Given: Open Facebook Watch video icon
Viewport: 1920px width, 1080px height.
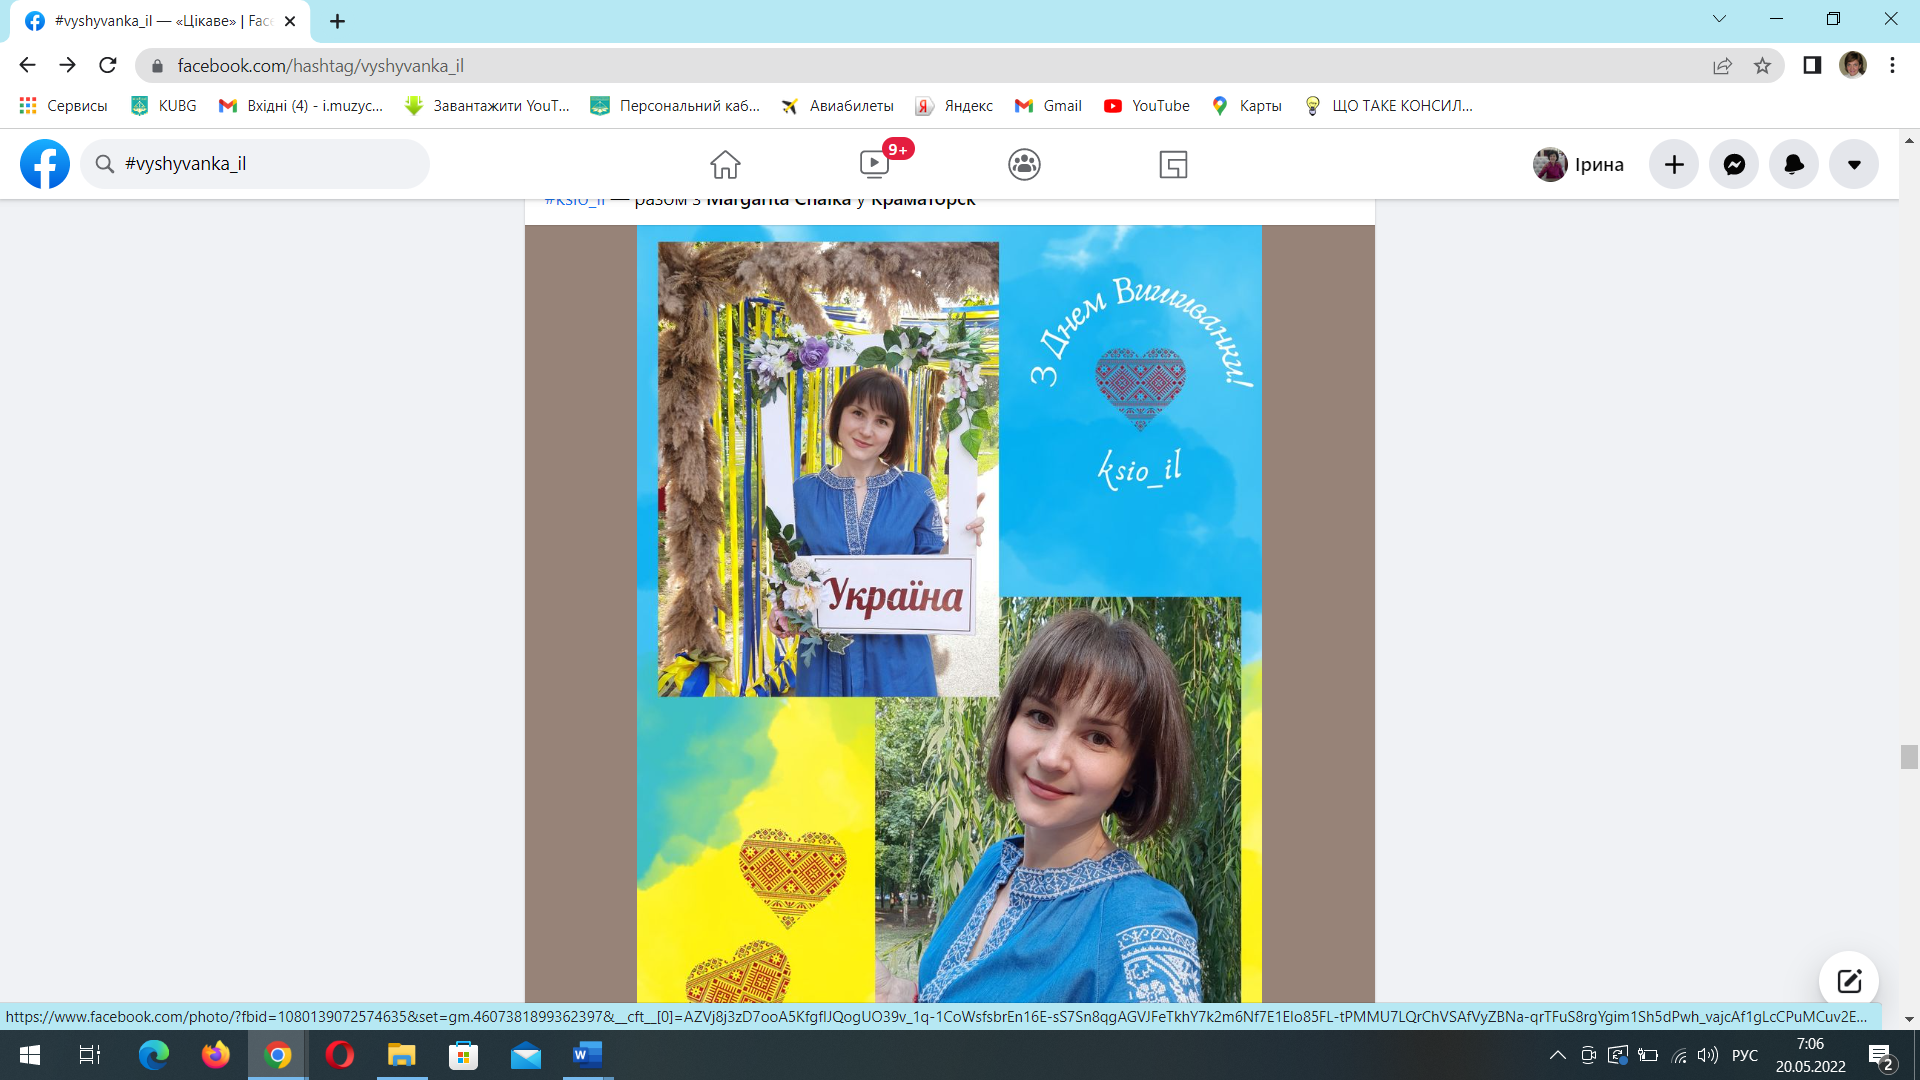Looking at the screenshot, I should (874, 164).
